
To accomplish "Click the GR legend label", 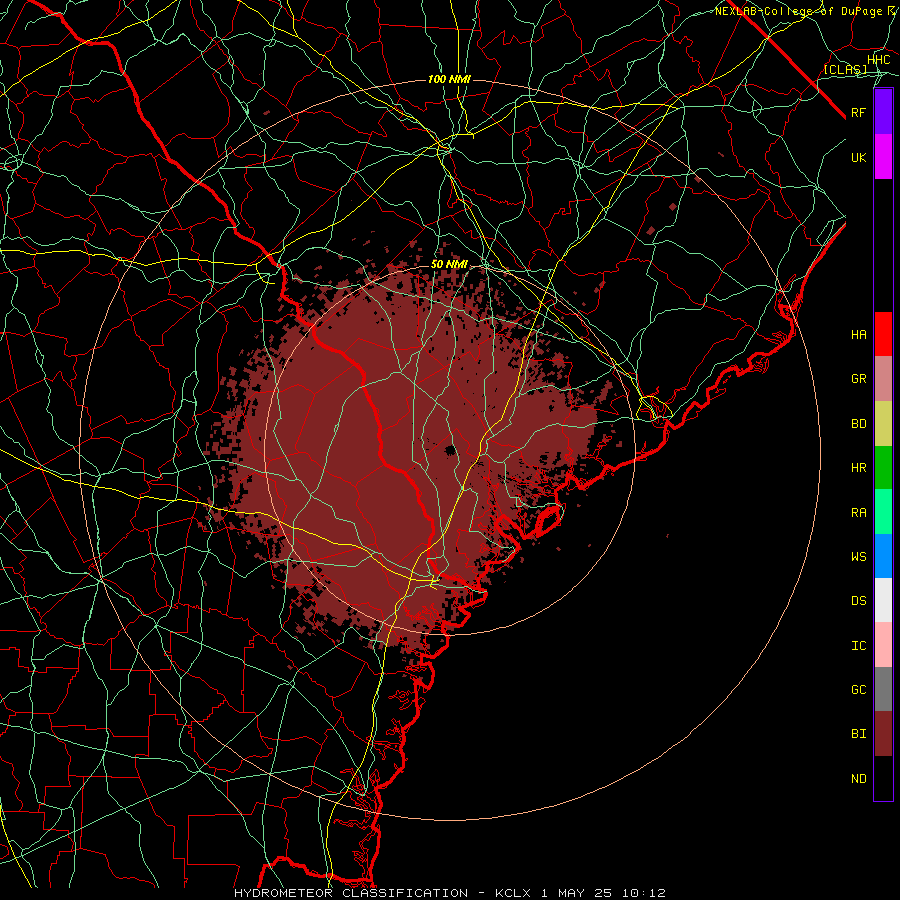I will (859, 379).
